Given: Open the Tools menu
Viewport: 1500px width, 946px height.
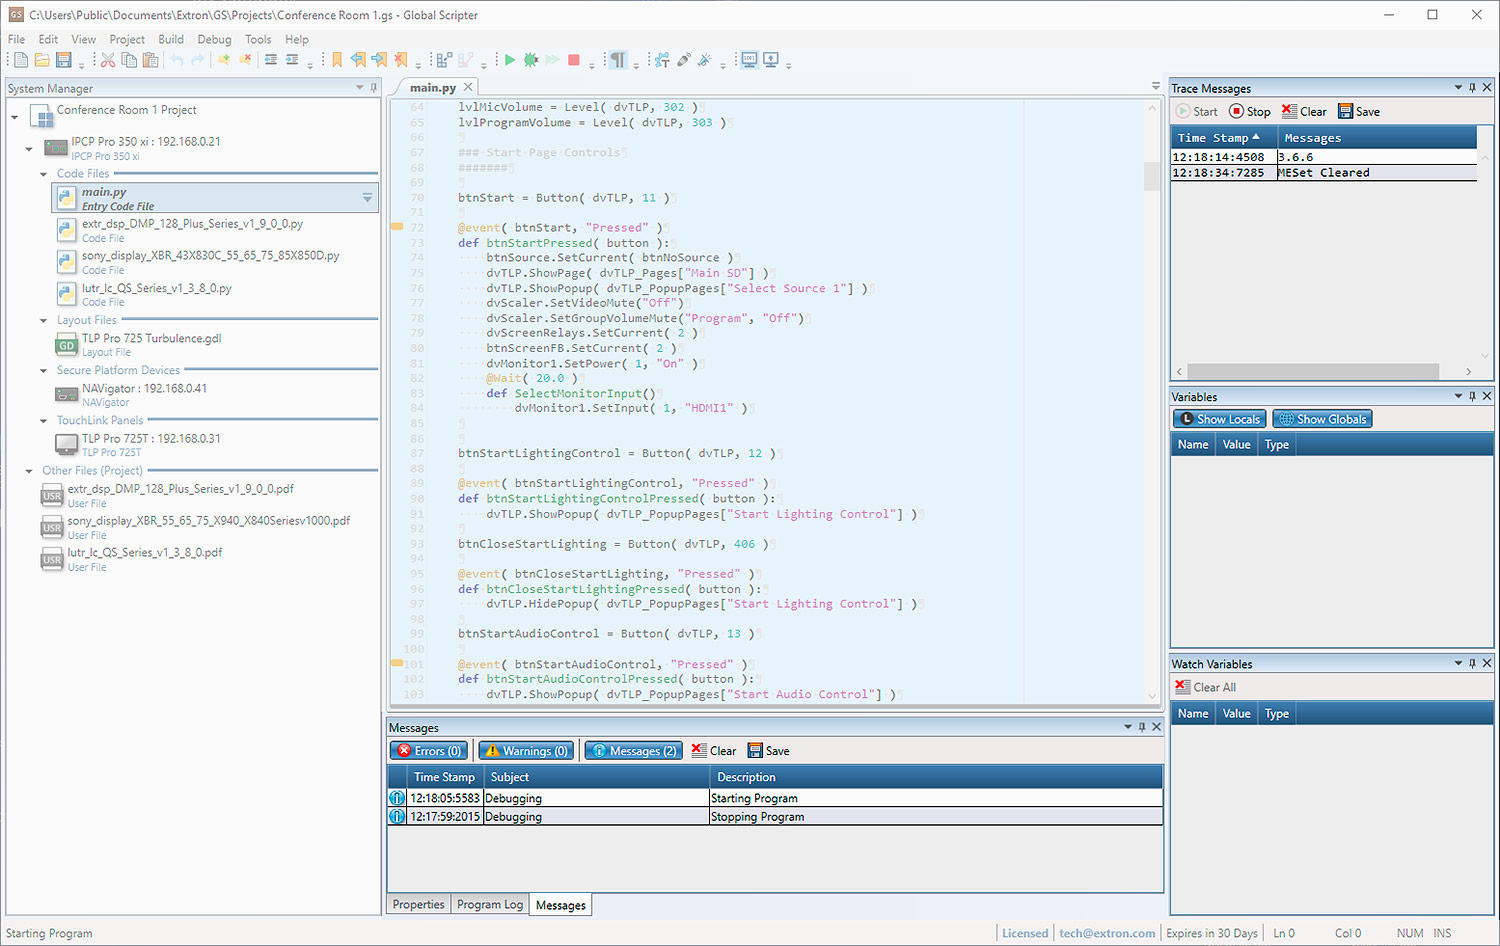Looking at the screenshot, I should point(258,40).
